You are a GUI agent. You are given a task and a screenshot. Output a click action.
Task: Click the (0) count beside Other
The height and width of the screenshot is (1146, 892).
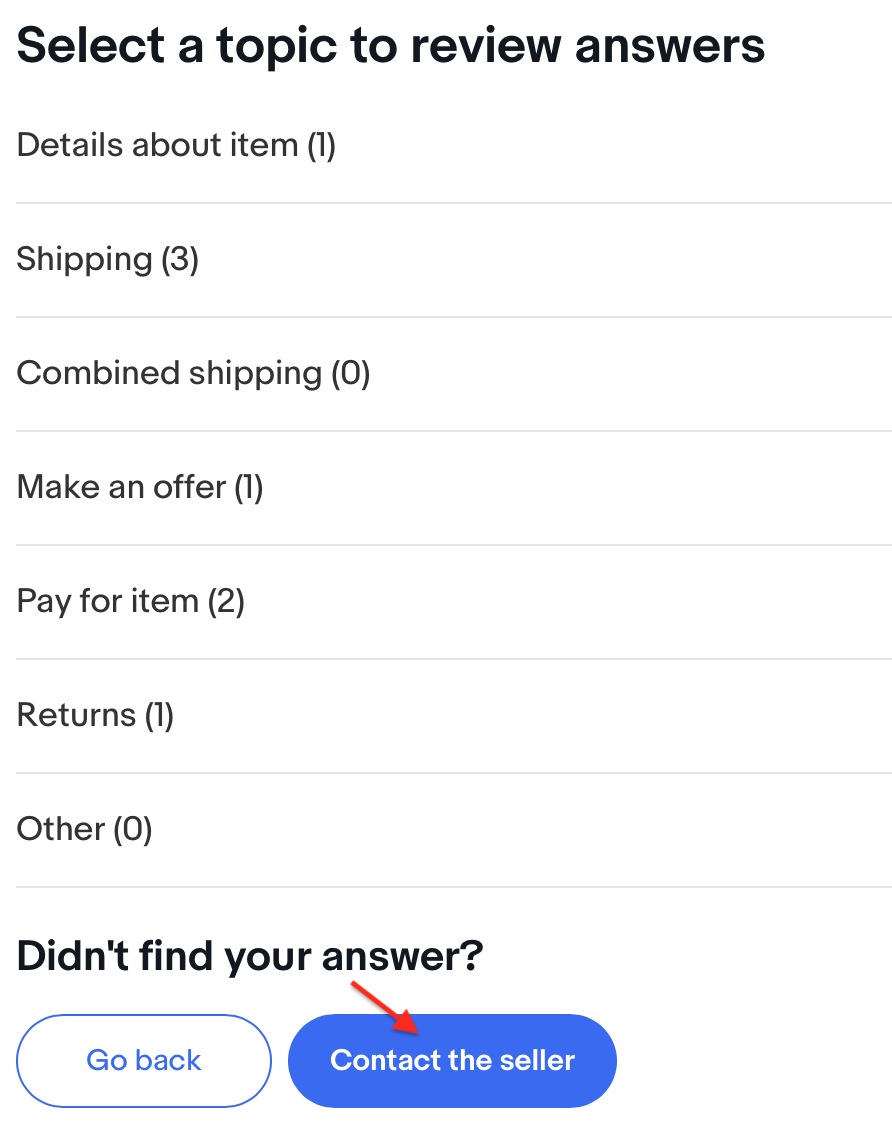132,830
